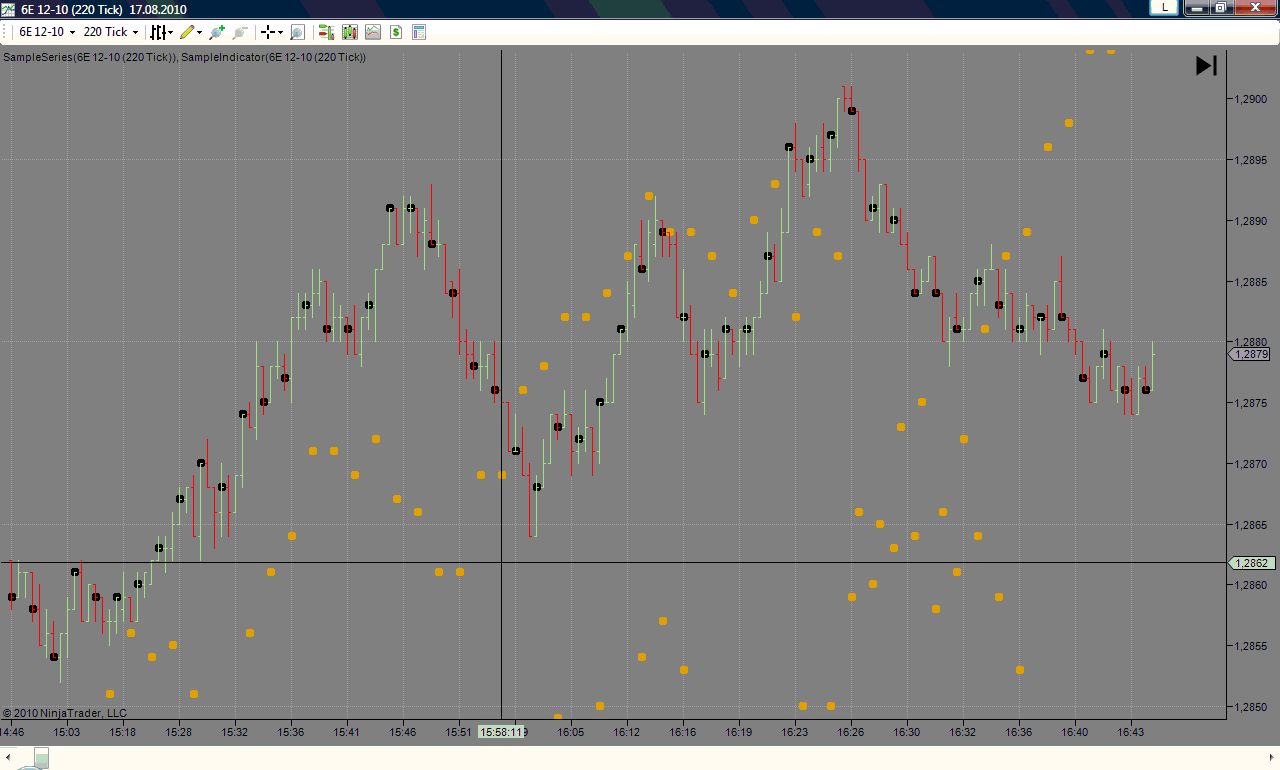Click the 16:12 time axis label
Image resolution: width=1280 pixels, height=770 pixels.
tap(627, 732)
